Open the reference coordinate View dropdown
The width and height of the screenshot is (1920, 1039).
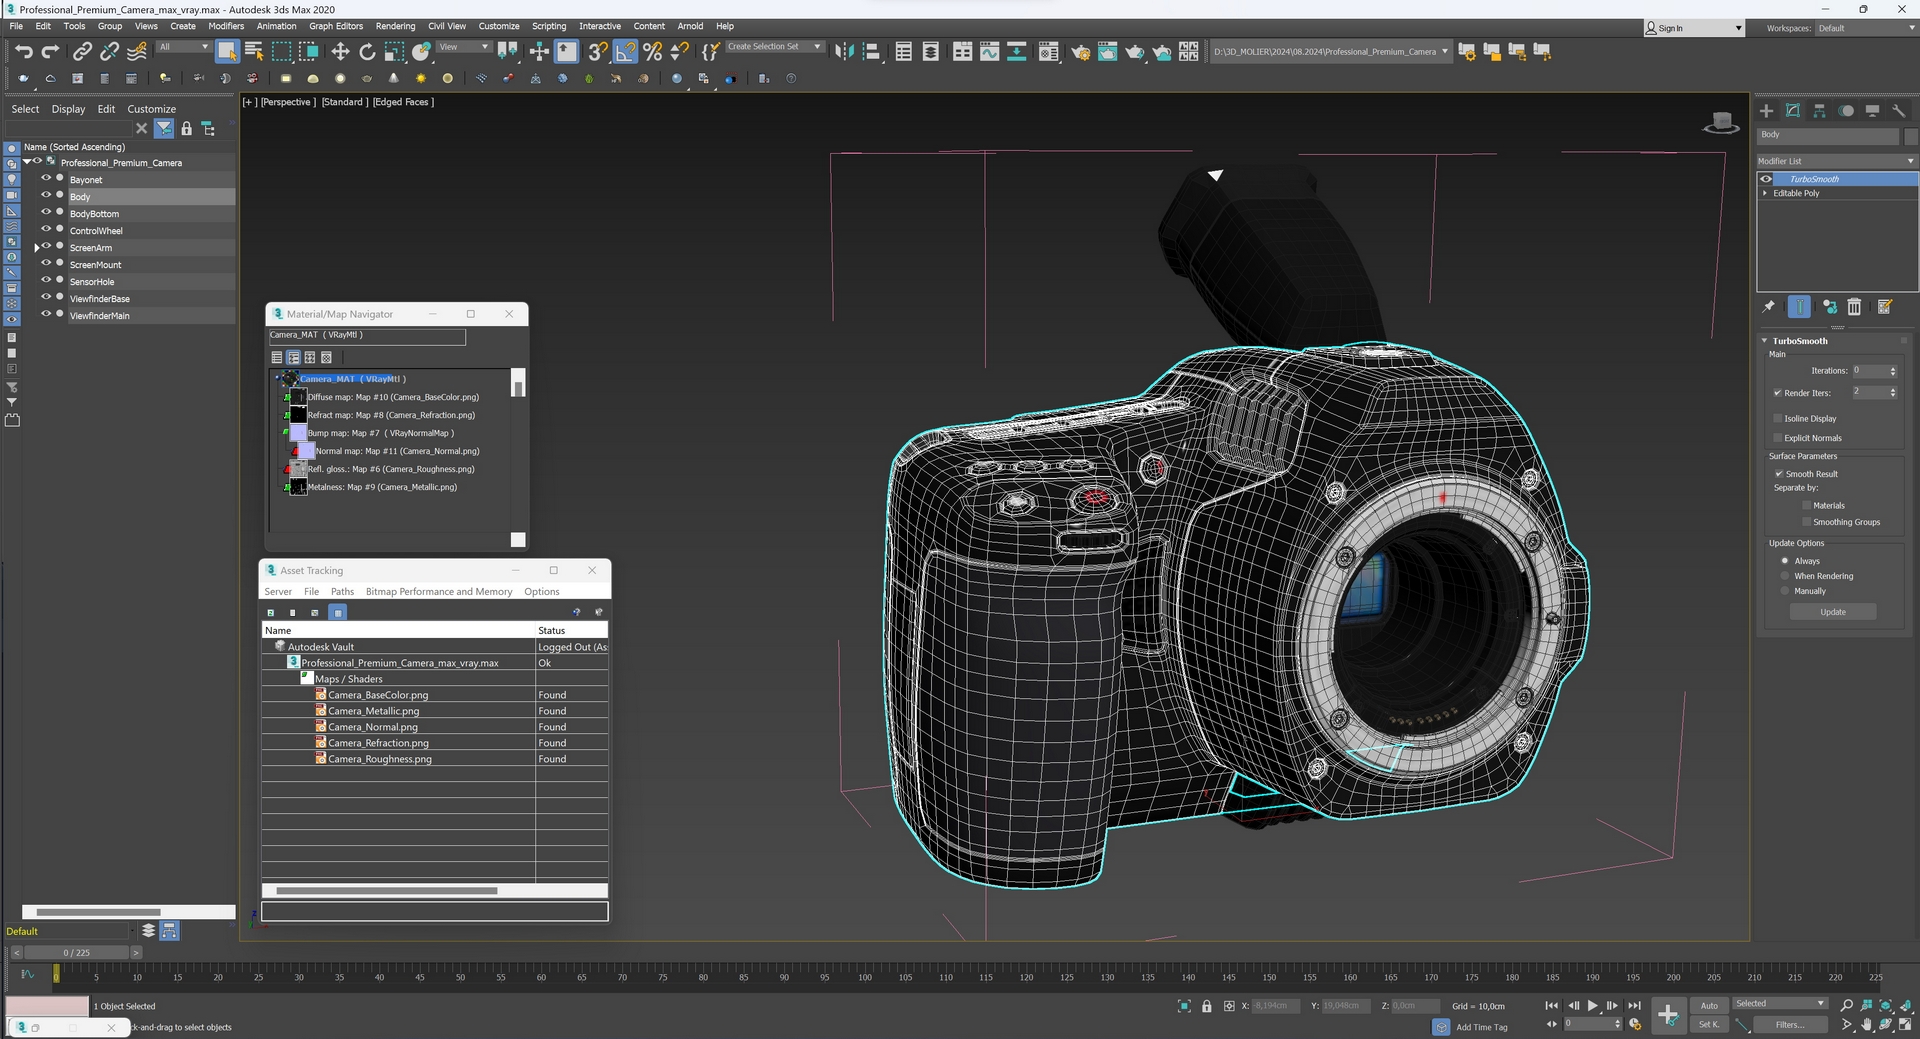click(x=464, y=47)
